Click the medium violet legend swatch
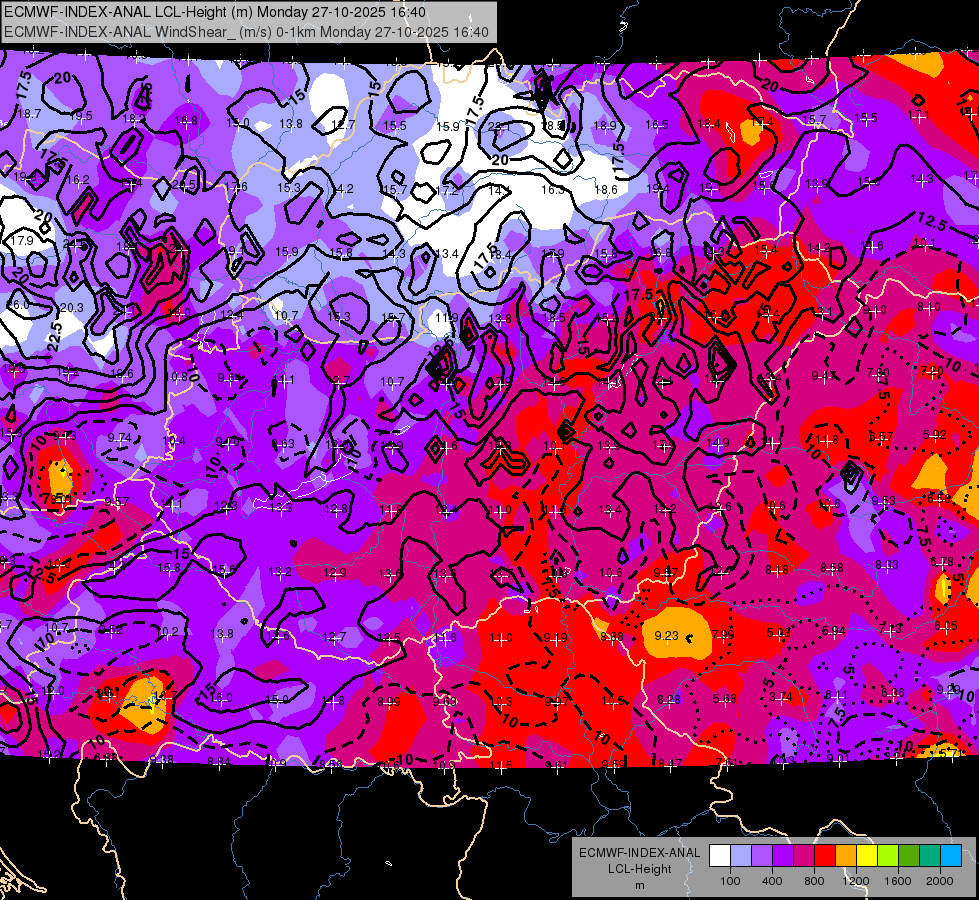Screen dimensions: 979x900 [762, 856]
